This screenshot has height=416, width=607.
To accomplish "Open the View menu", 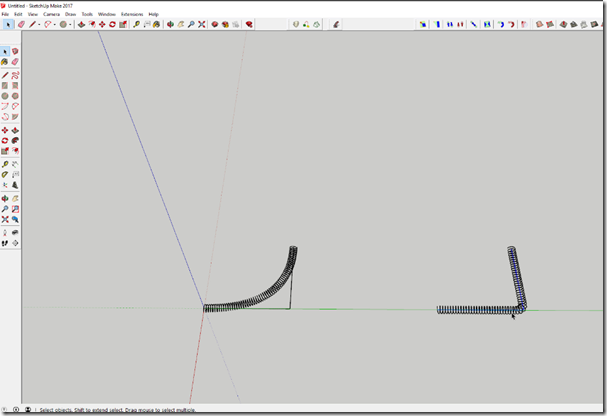I will (x=33, y=14).
